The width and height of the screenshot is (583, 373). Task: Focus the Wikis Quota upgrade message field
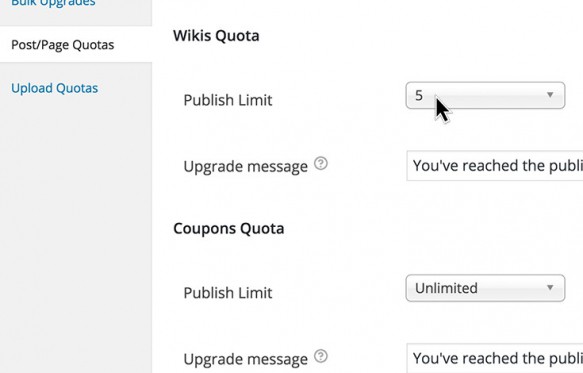coord(495,166)
